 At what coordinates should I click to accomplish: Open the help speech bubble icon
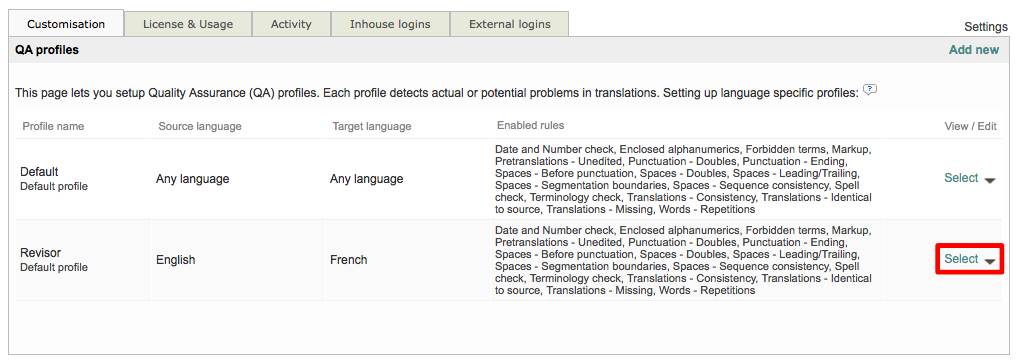point(870,90)
